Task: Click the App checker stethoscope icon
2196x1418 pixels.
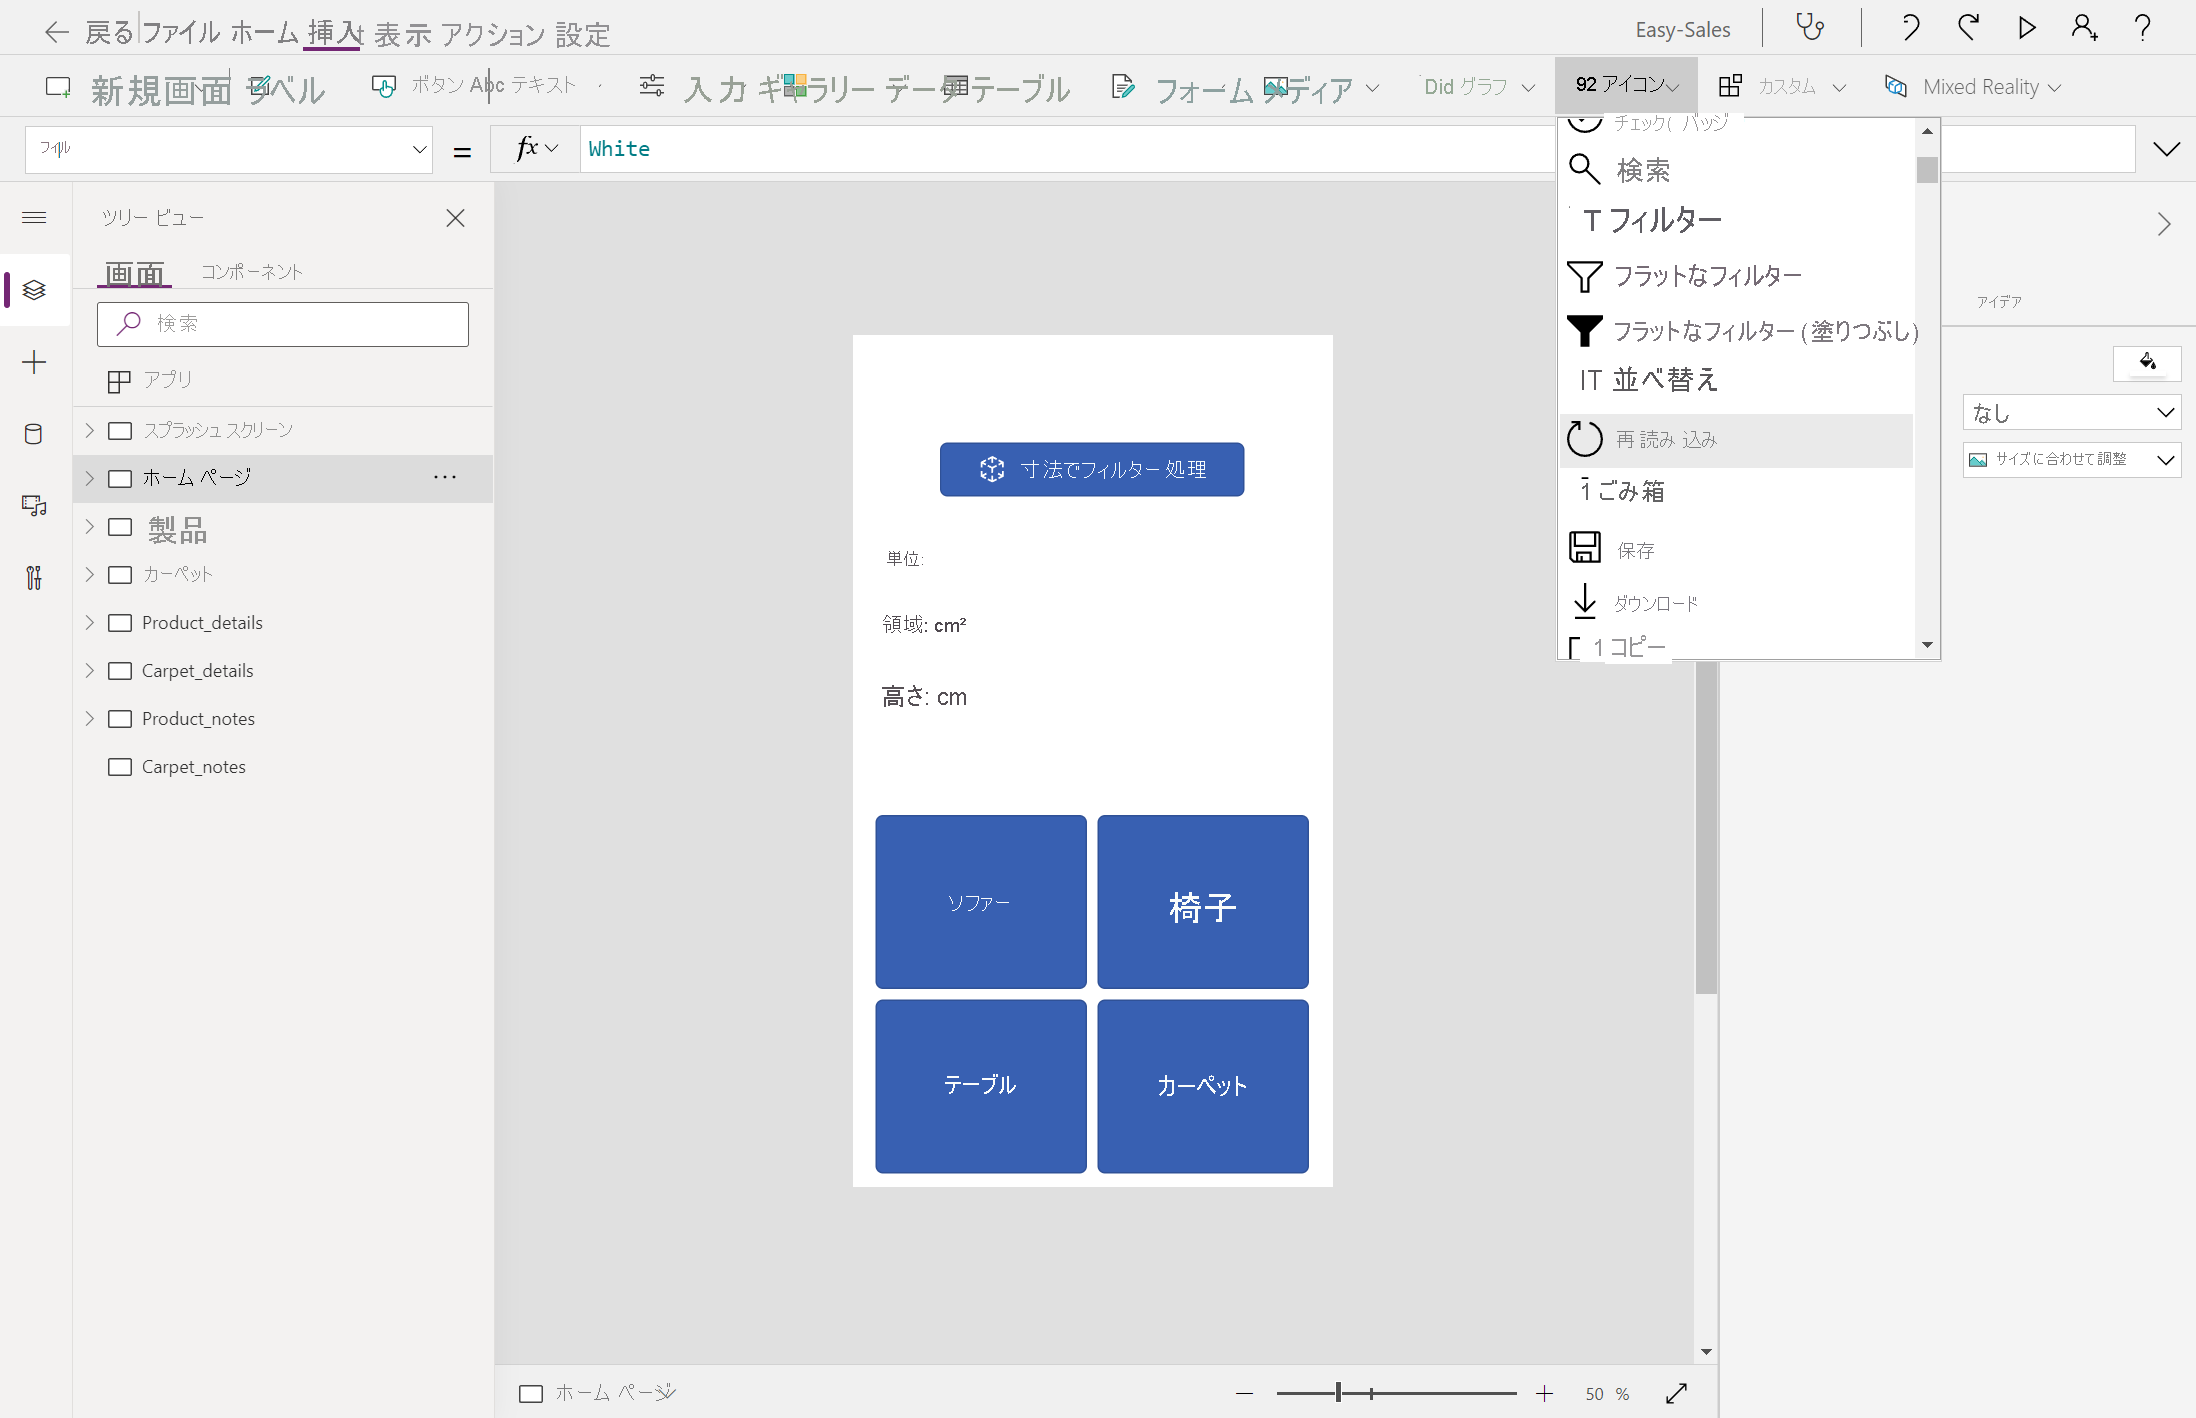Action: click(1810, 27)
